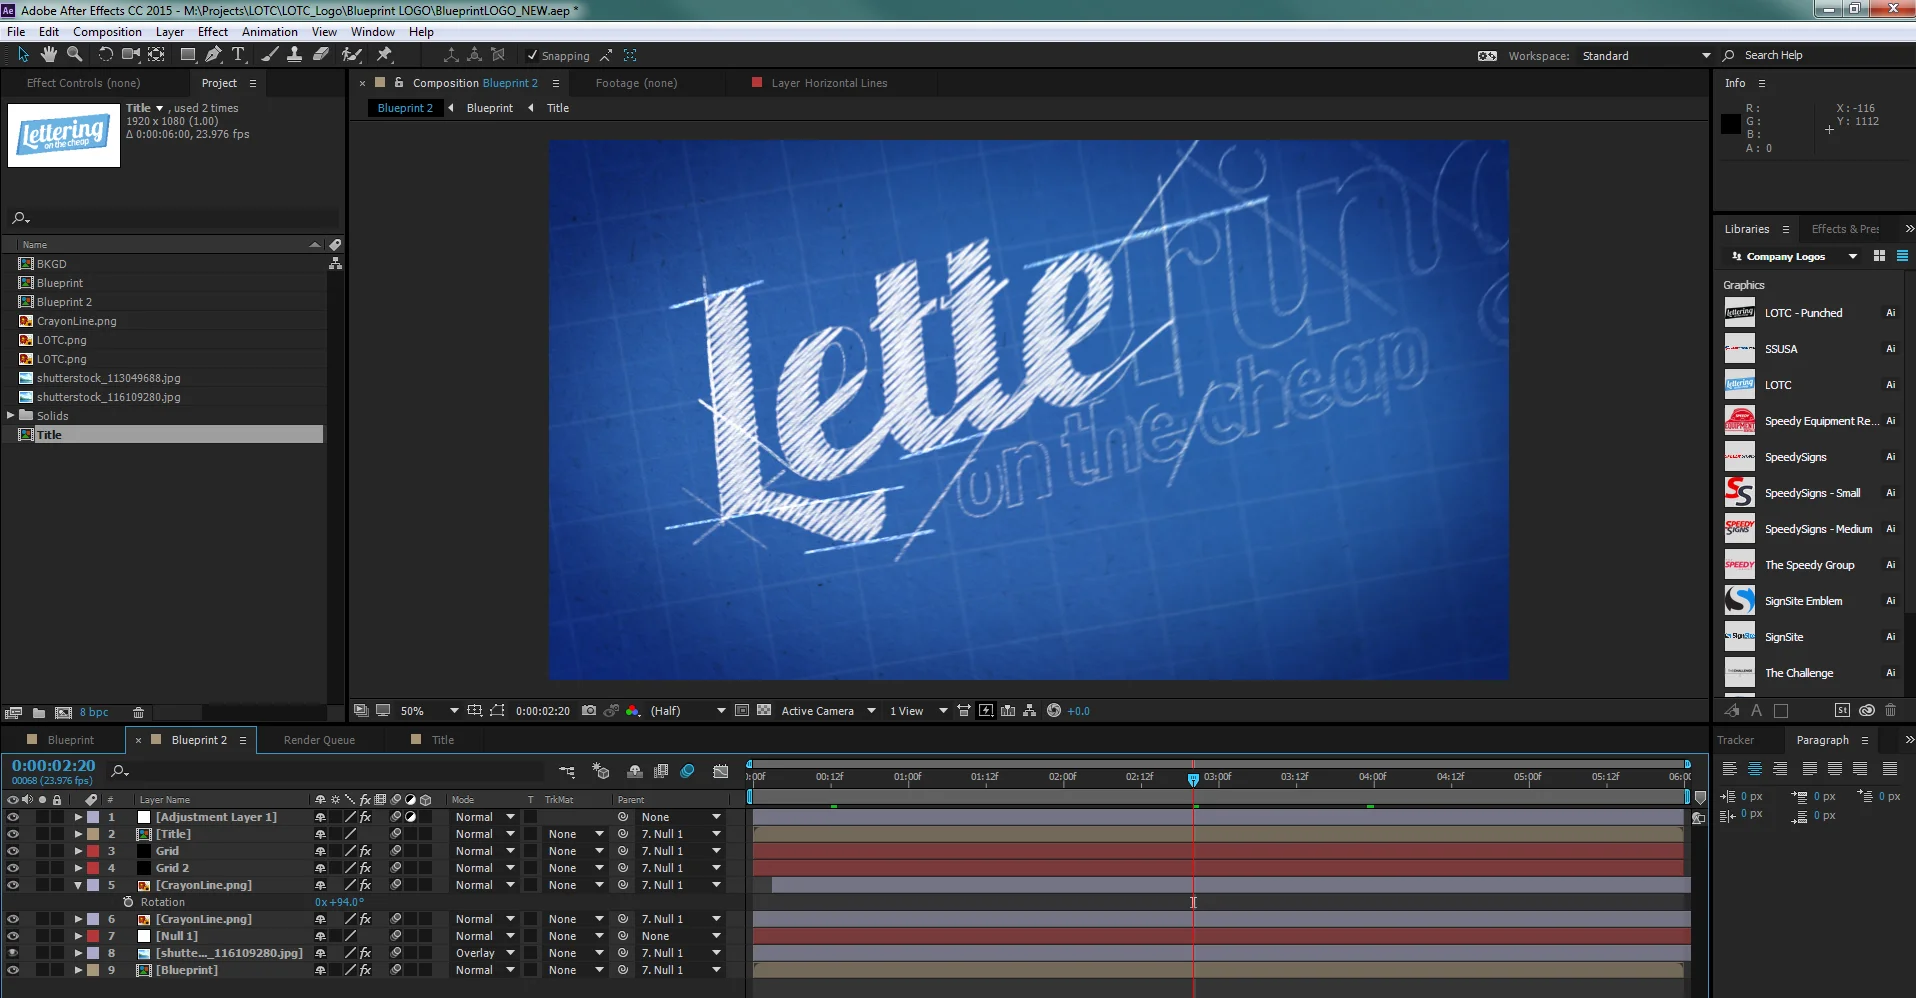This screenshot has width=1916, height=998.
Task: Open the Tracker panel tab
Action: pyautogui.click(x=1736, y=740)
